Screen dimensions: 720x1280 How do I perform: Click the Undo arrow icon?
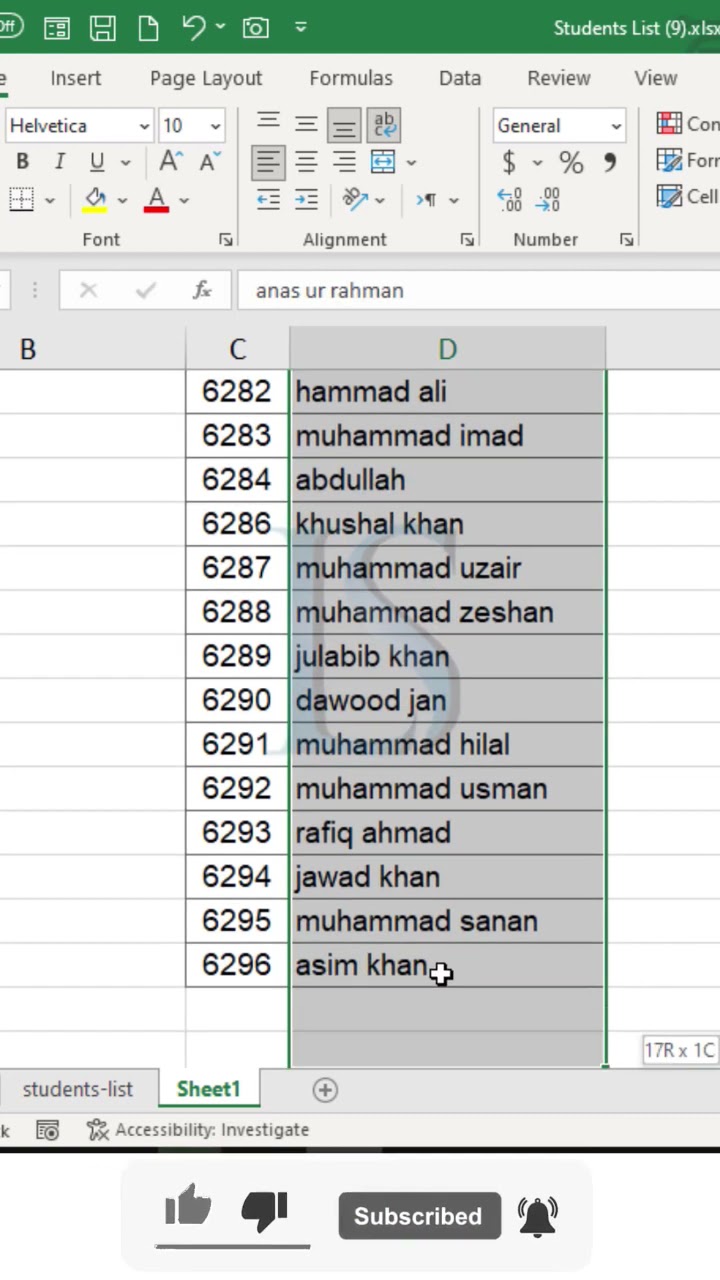(195, 28)
